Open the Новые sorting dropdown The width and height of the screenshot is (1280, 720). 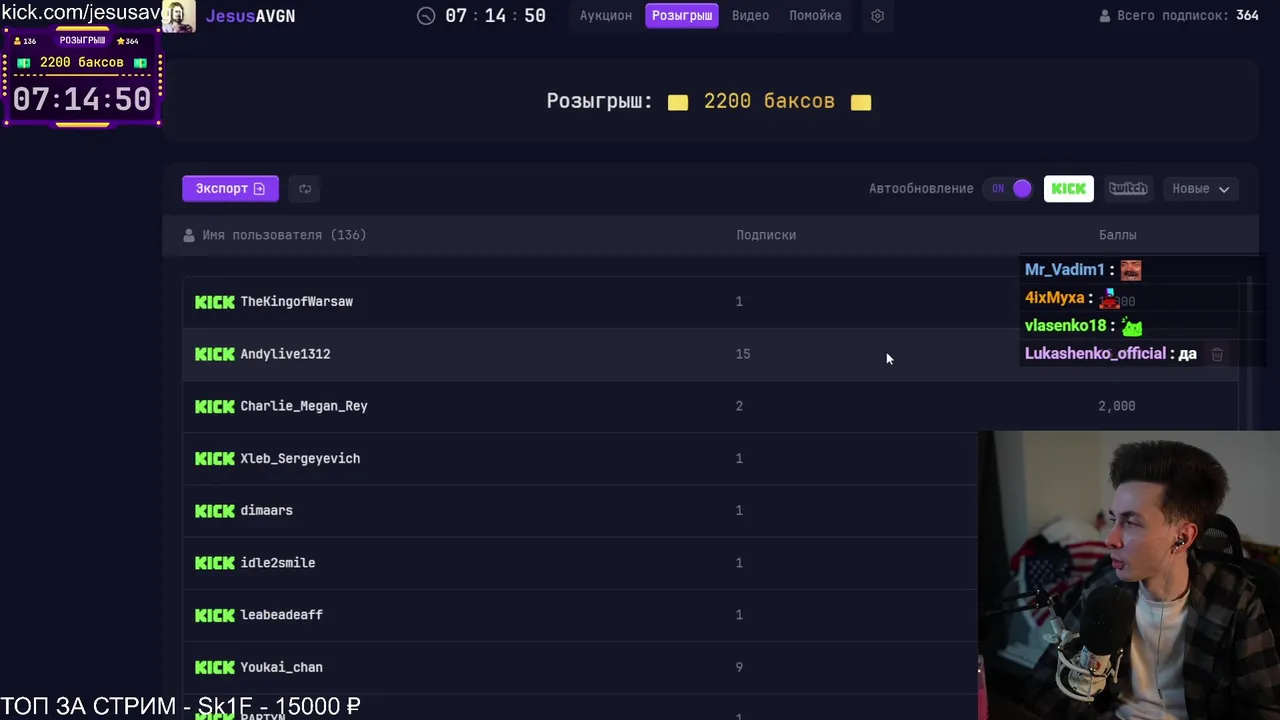click(1200, 189)
